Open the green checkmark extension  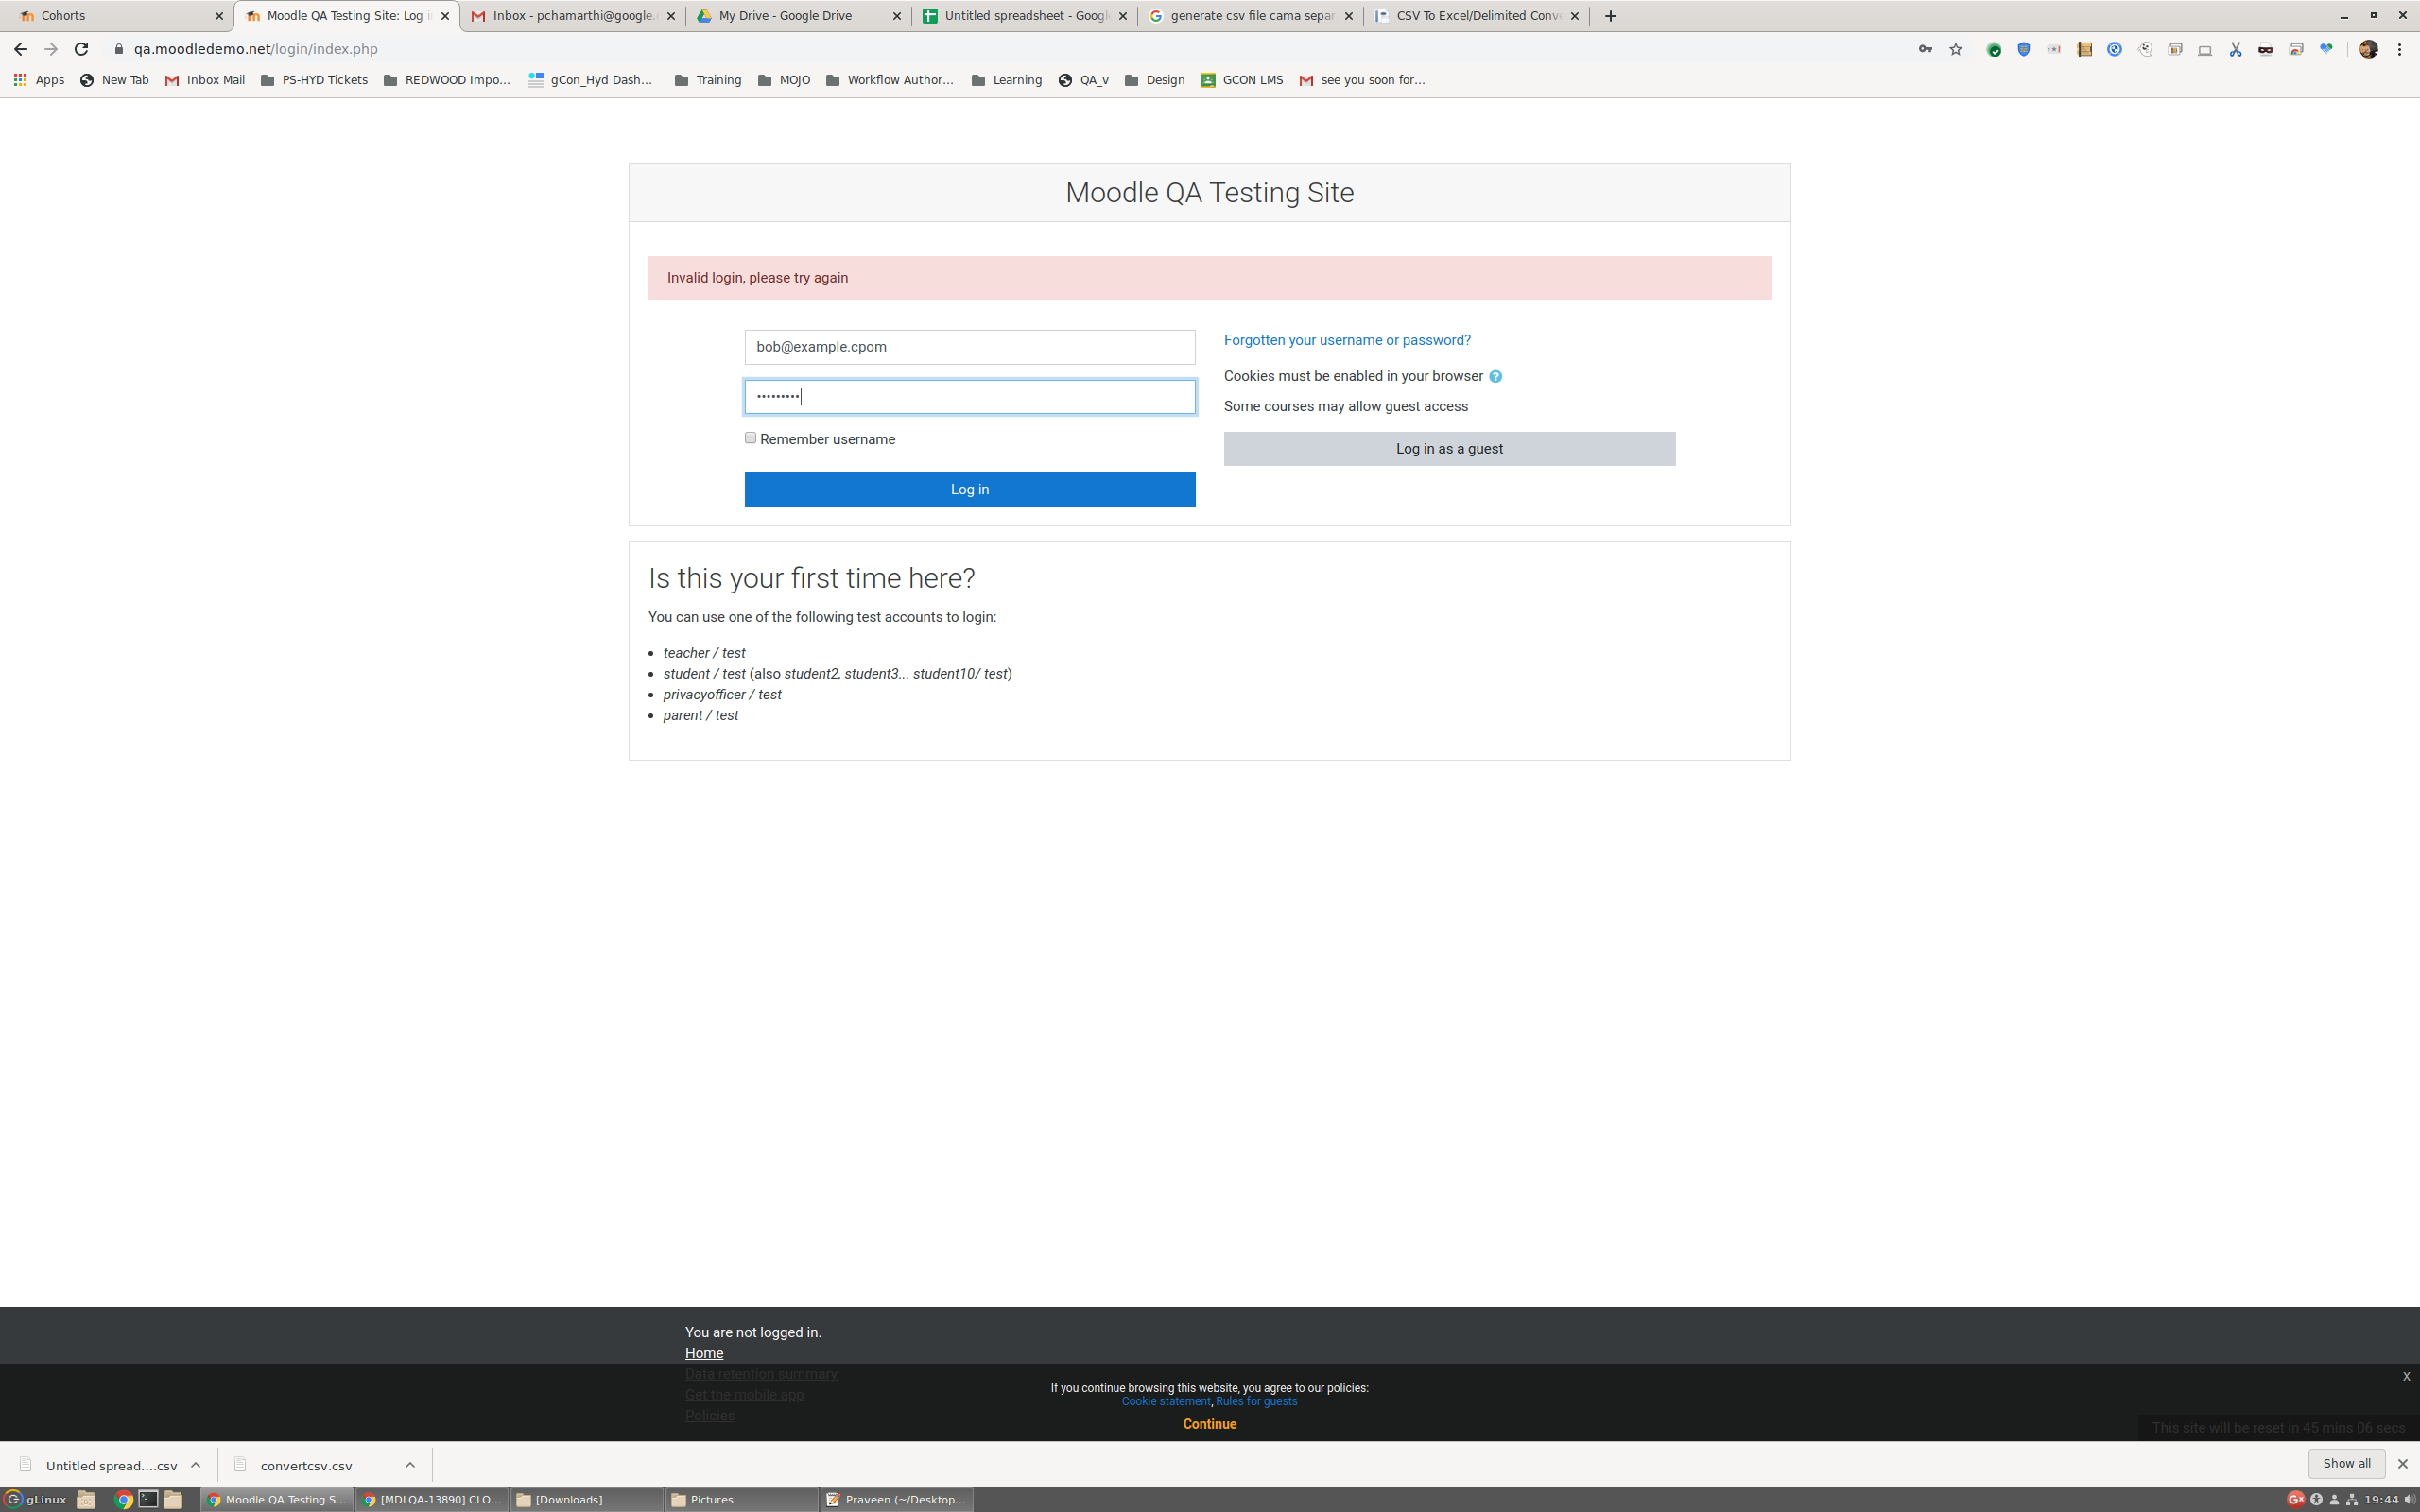(x=1994, y=49)
